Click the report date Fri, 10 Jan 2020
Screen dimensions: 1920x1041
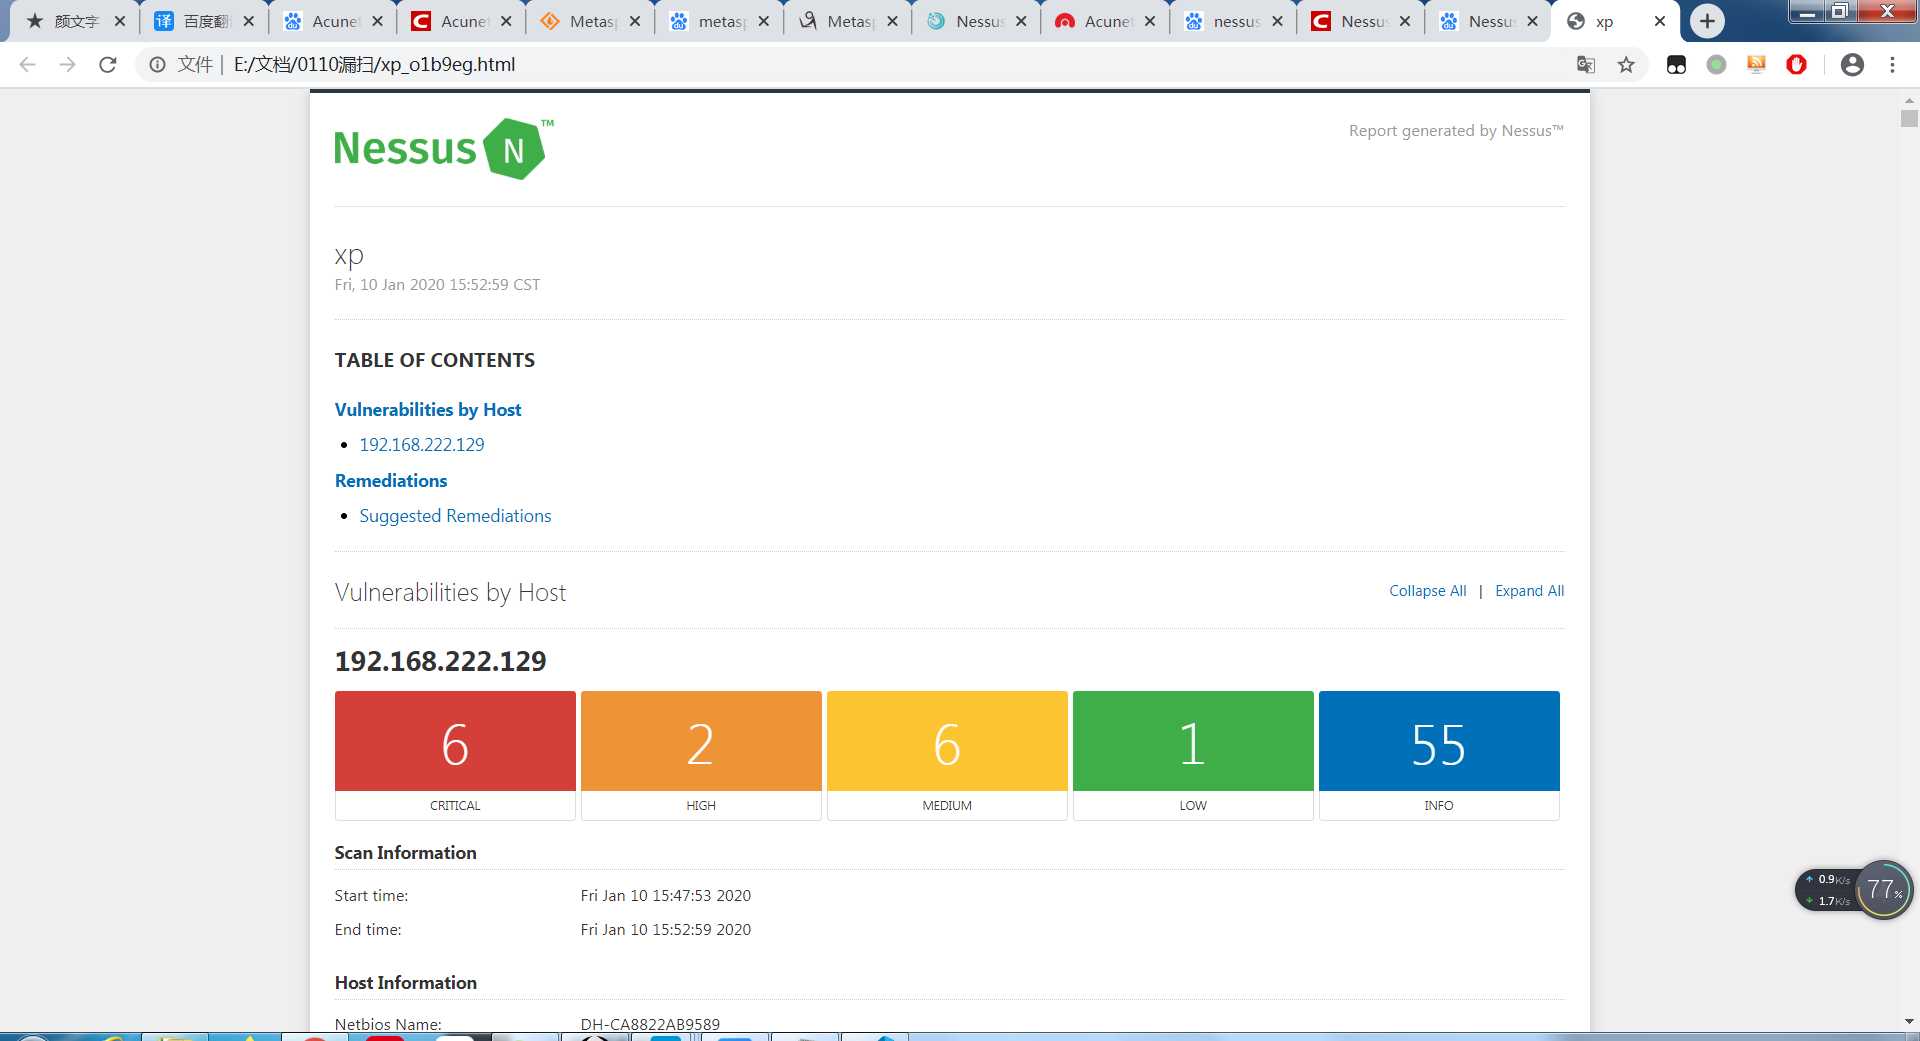(x=437, y=285)
